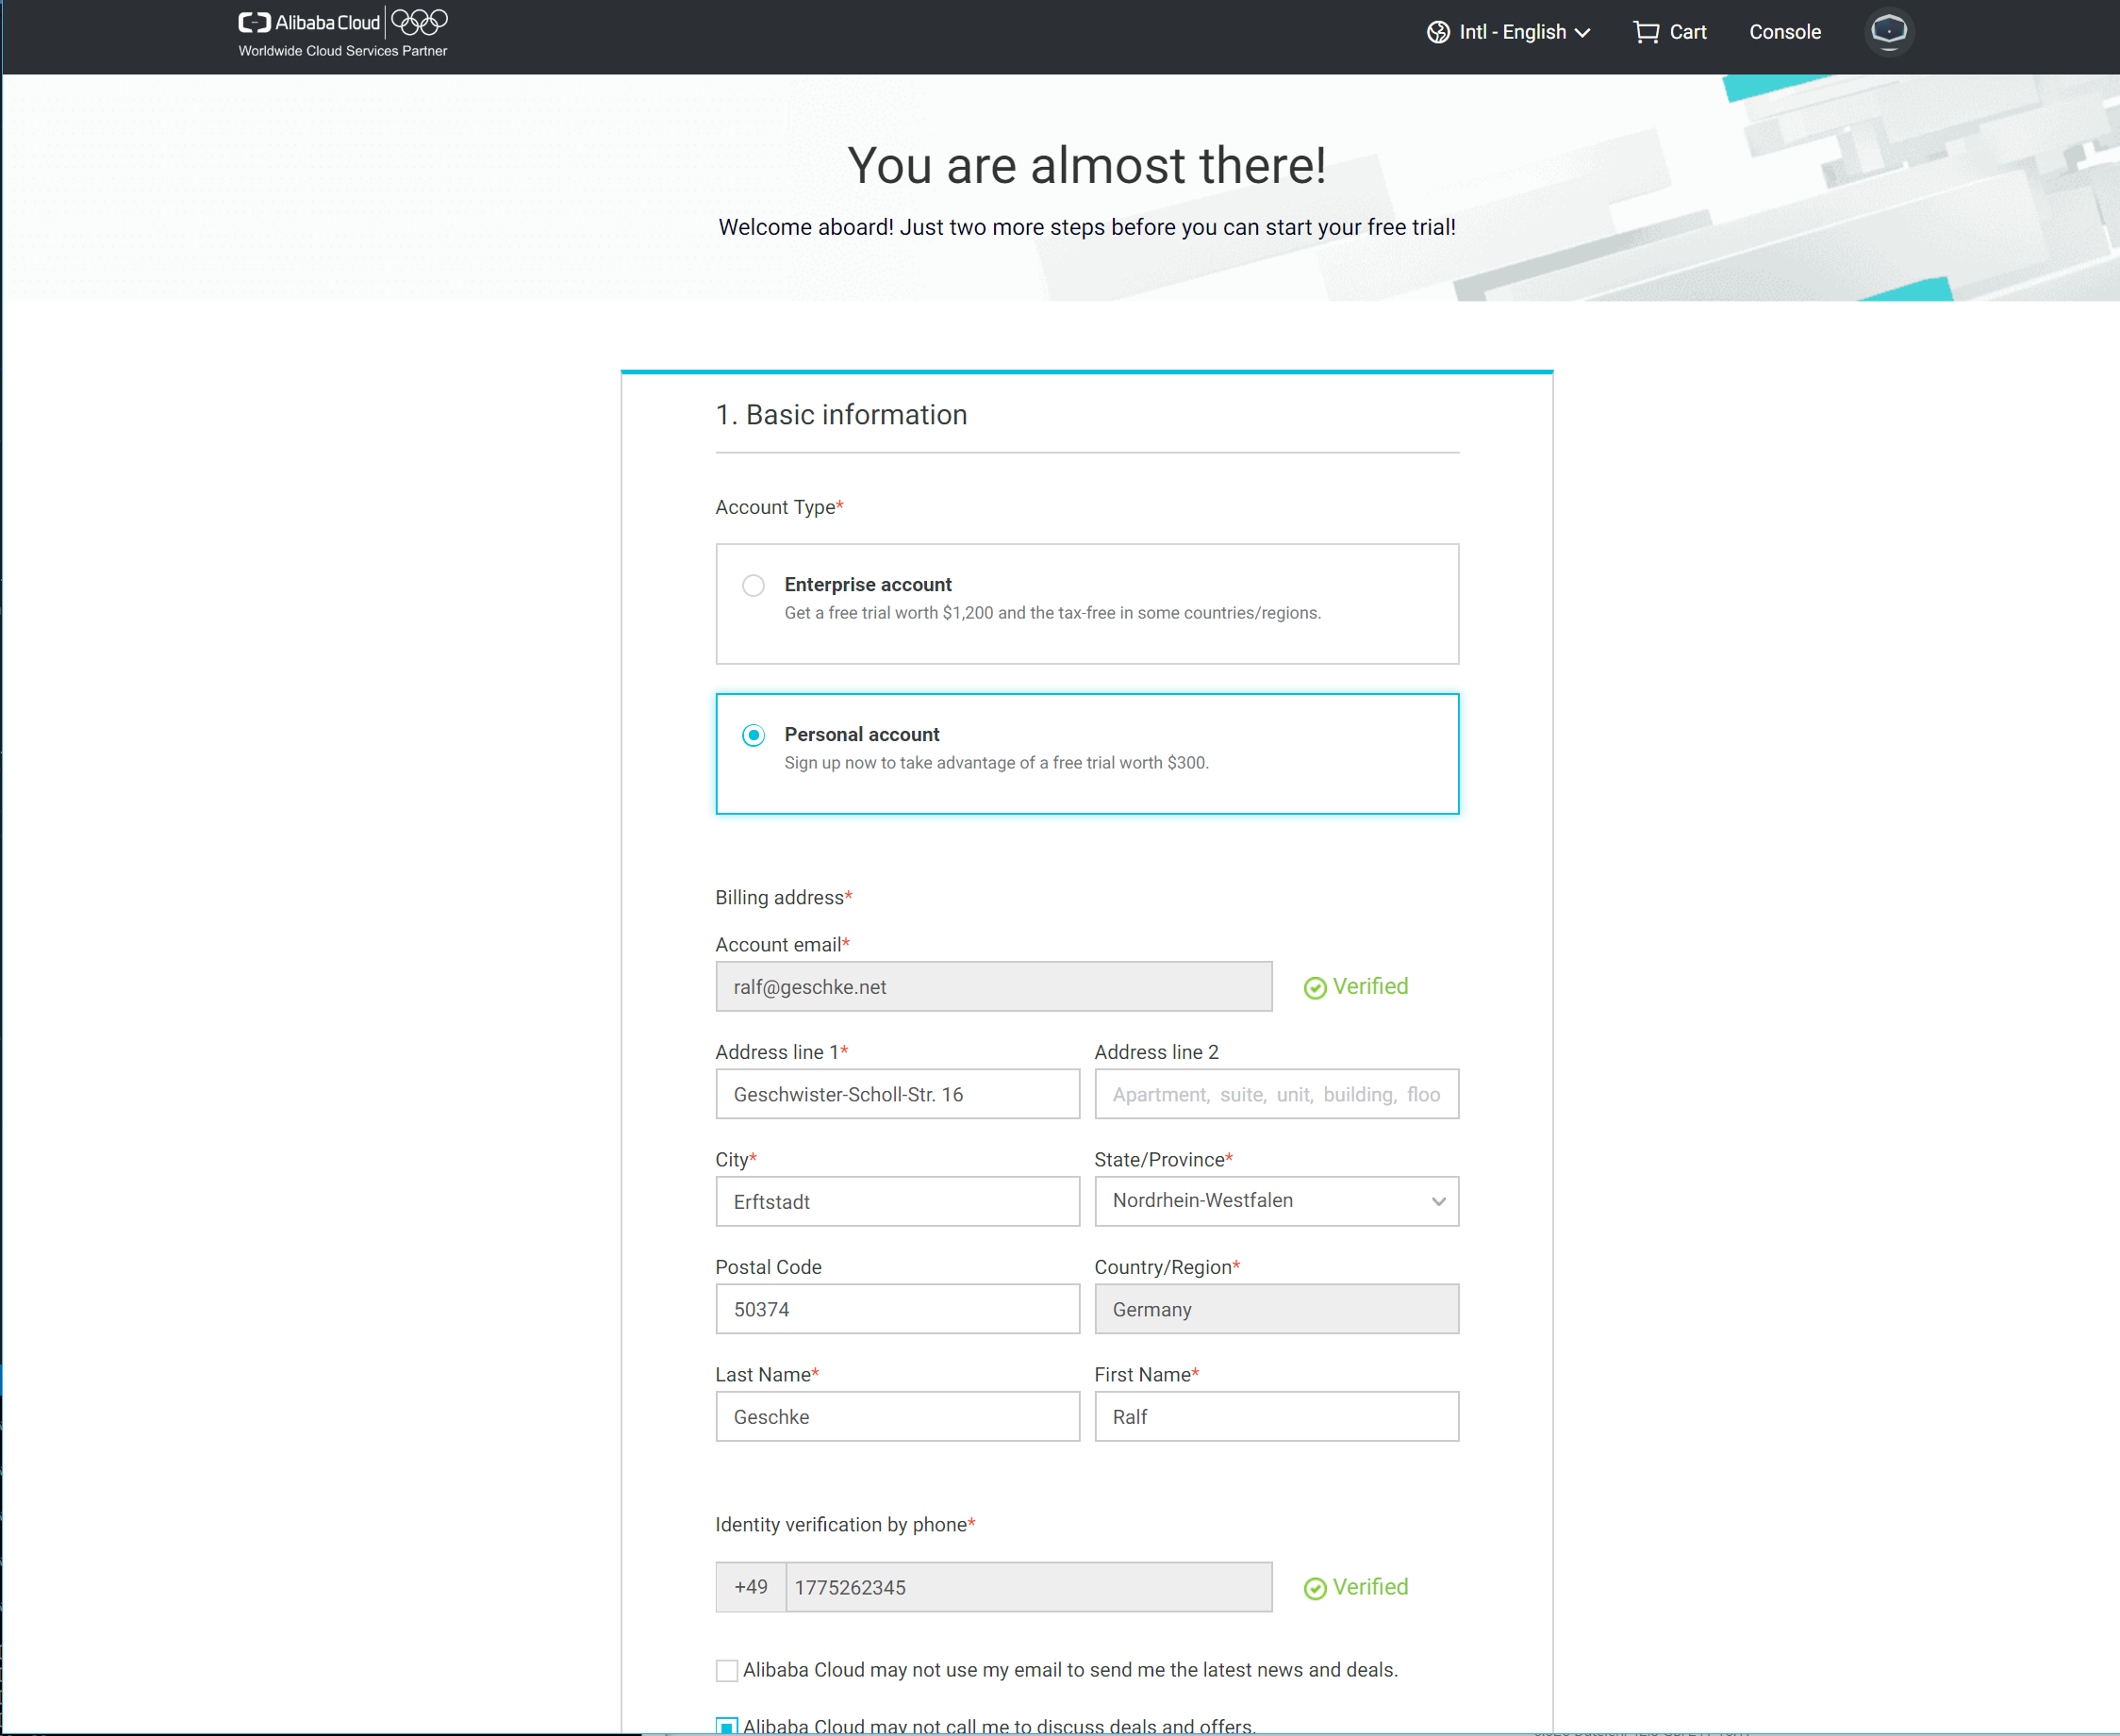Open the shopping cart icon
Viewport: 2120px width, 1736px height.
click(x=1645, y=32)
